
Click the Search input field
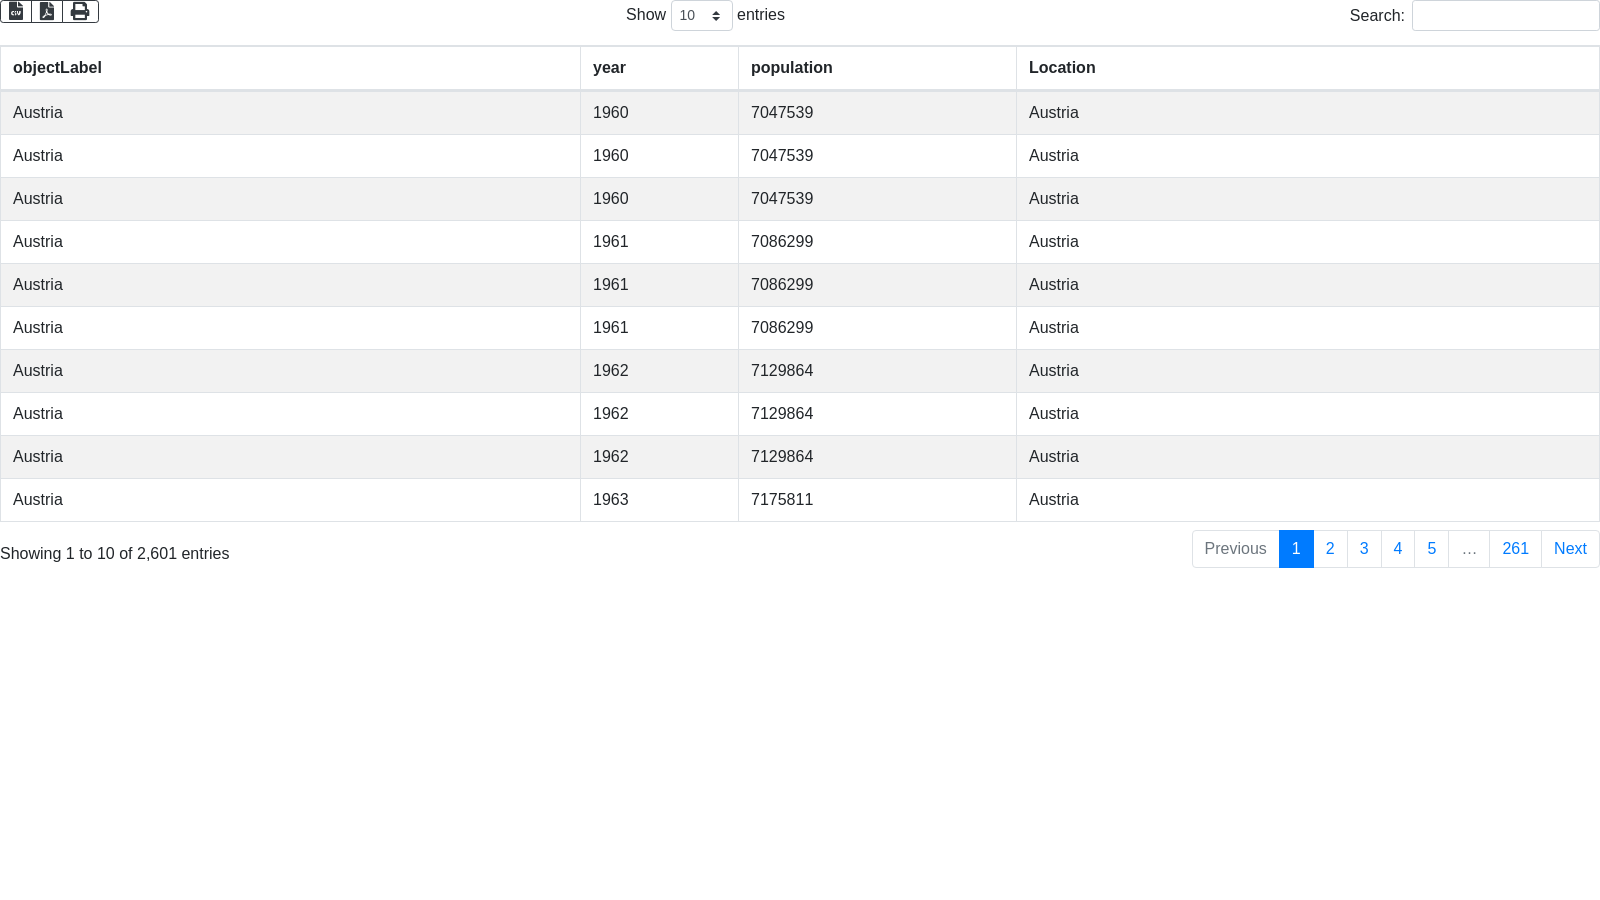coord(1505,16)
